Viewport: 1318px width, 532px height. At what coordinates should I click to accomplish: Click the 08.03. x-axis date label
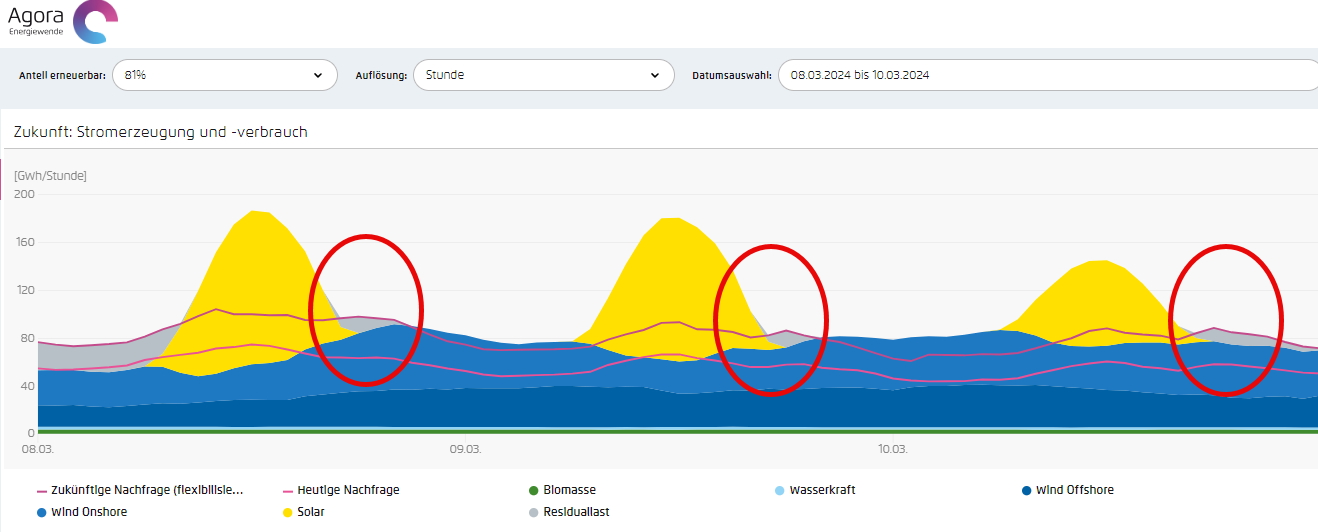(x=37, y=449)
